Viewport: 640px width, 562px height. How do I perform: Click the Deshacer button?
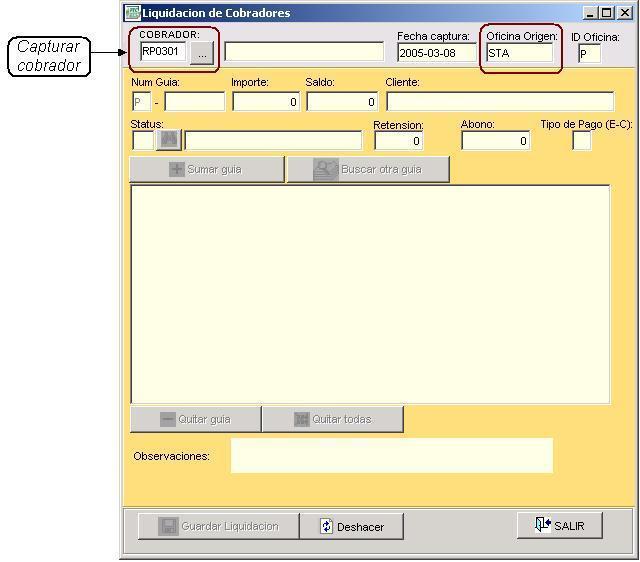(353, 526)
